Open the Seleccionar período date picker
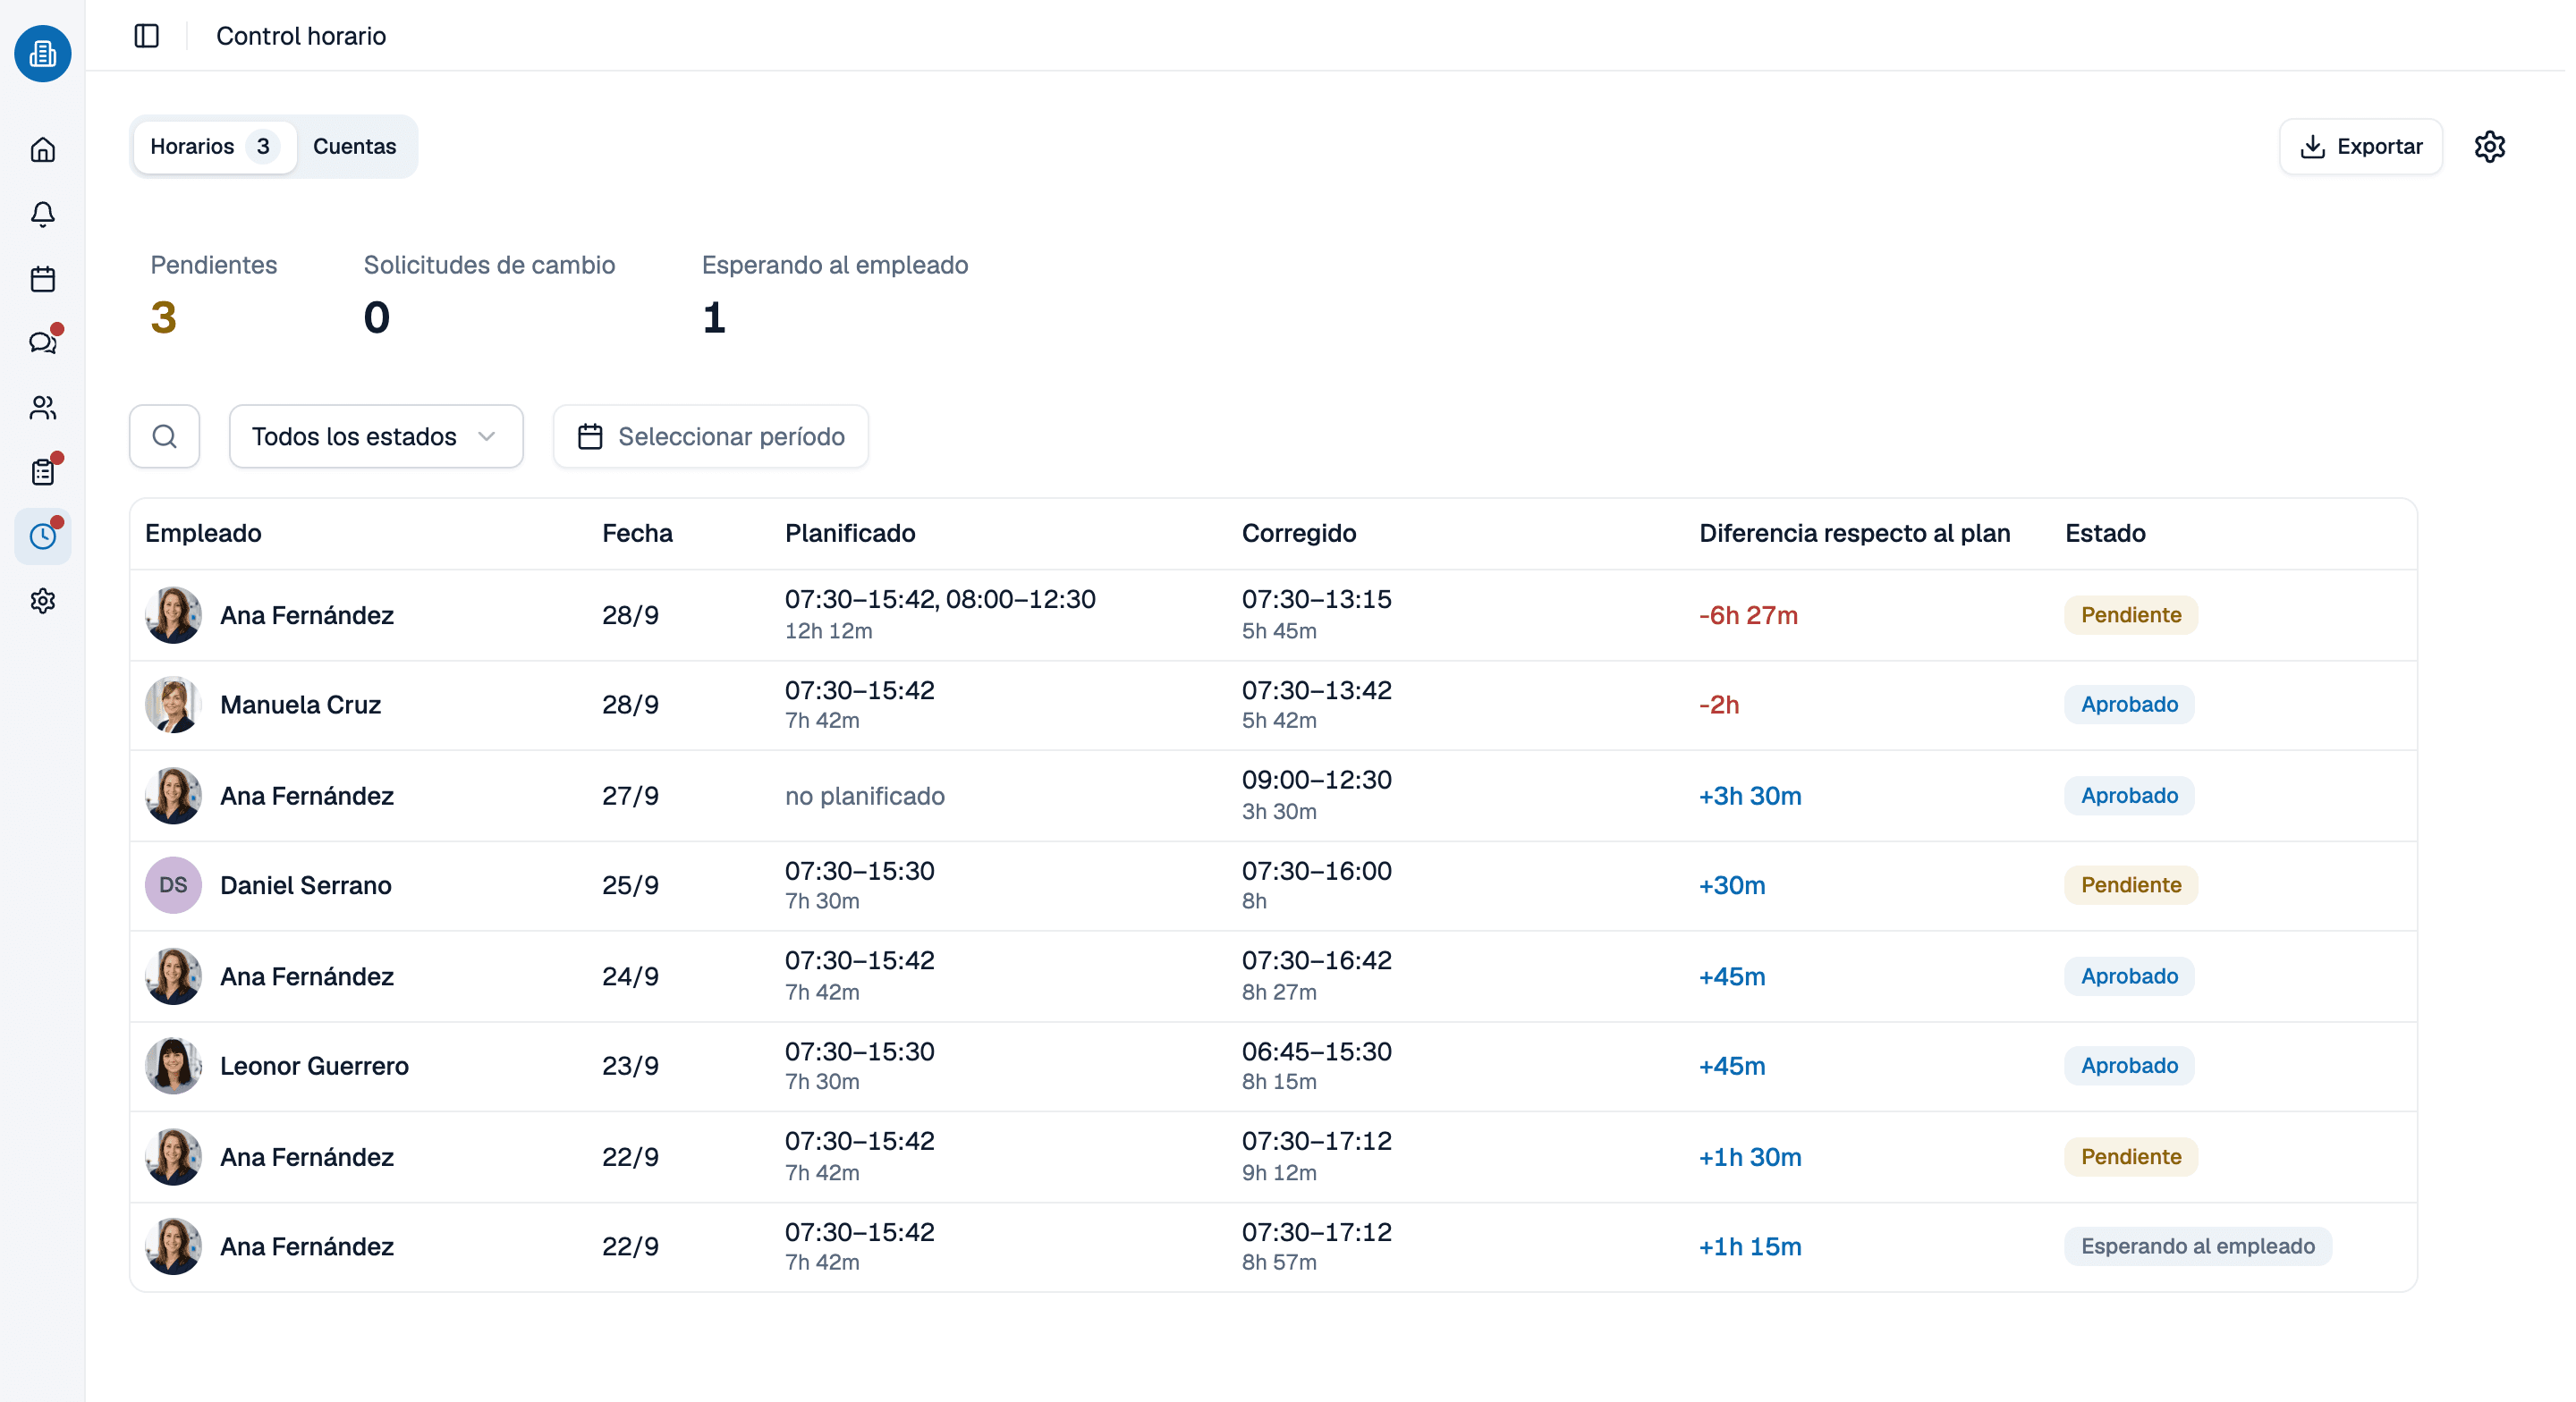This screenshot has width=2576, height=1402. pos(711,436)
